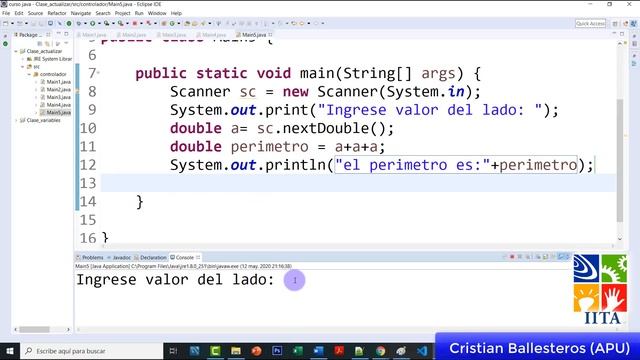Click the Open Type toolbar icon
The image size is (640, 360).
(187, 23)
